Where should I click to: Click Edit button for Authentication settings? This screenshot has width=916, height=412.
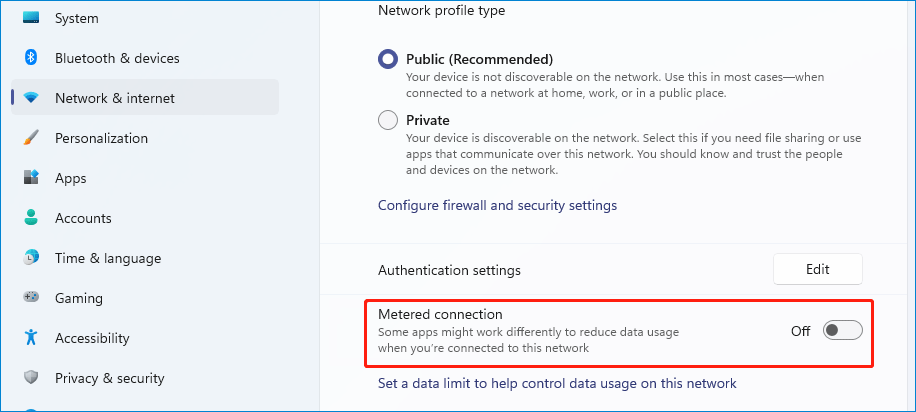pos(817,269)
